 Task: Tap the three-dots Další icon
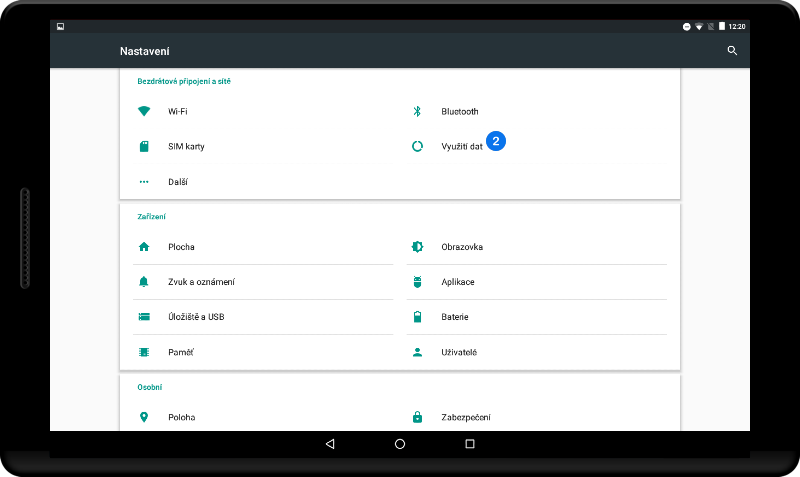click(x=144, y=182)
